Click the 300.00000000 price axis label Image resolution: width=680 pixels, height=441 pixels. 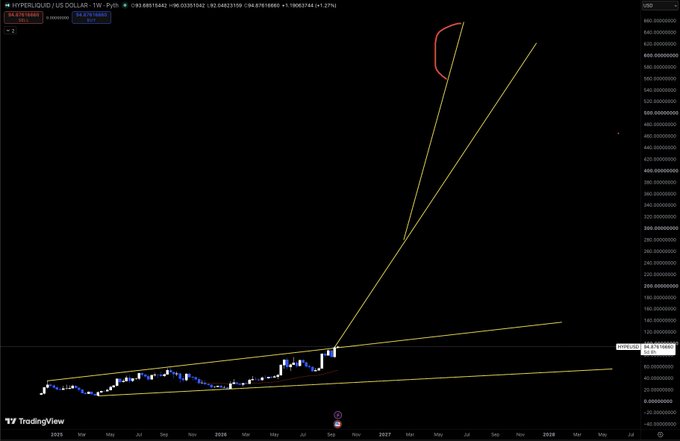pyautogui.click(x=661, y=228)
